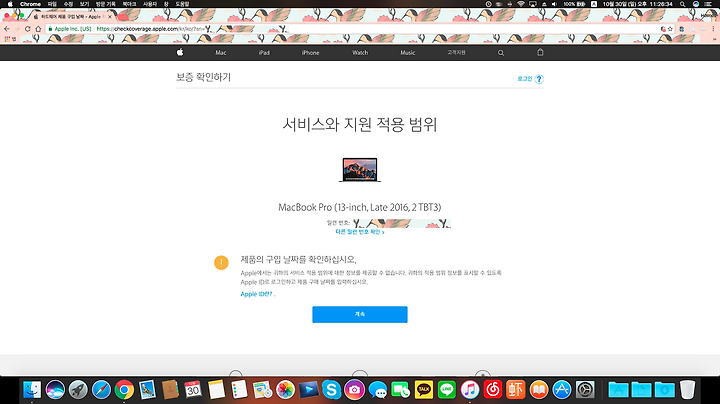Viewport: 720px width, 404px height.
Task: Bookmark this page with the star icon
Action: tap(670, 28)
